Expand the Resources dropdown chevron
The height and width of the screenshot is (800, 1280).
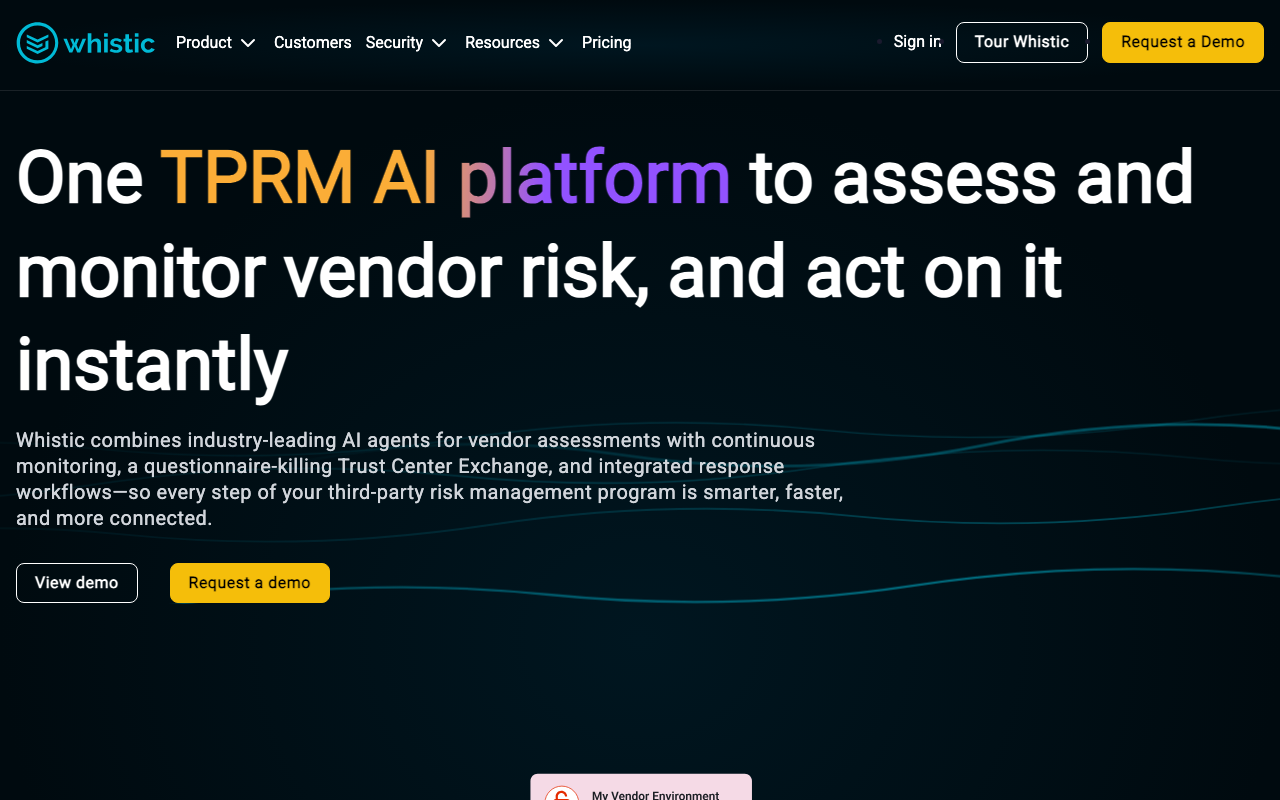coord(557,43)
